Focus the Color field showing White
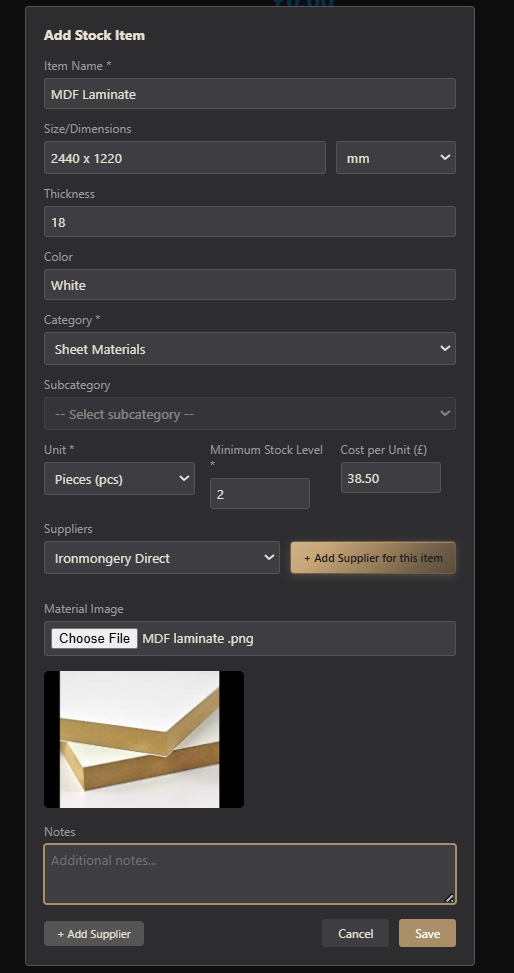Image resolution: width=514 pixels, height=973 pixels. (x=250, y=285)
